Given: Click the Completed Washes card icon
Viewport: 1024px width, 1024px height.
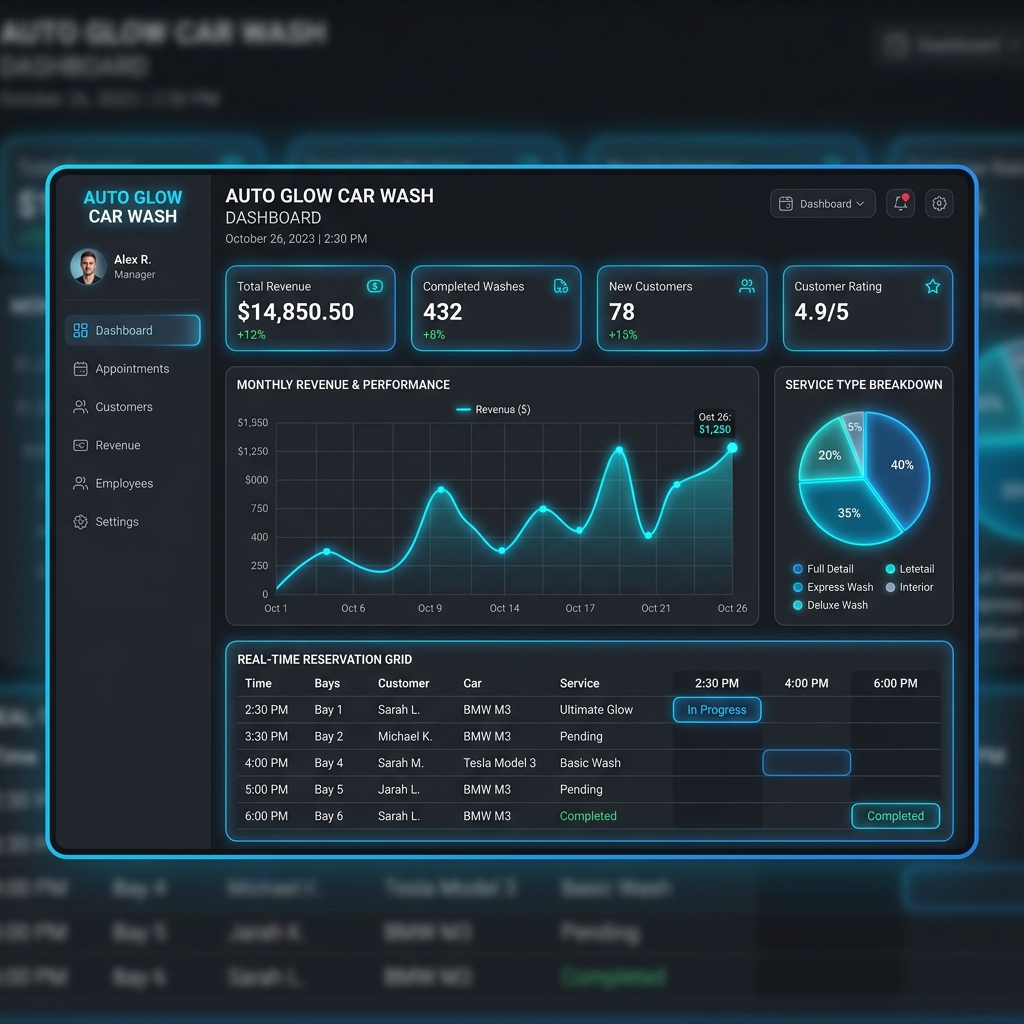Looking at the screenshot, I should [x=561, y=286].
